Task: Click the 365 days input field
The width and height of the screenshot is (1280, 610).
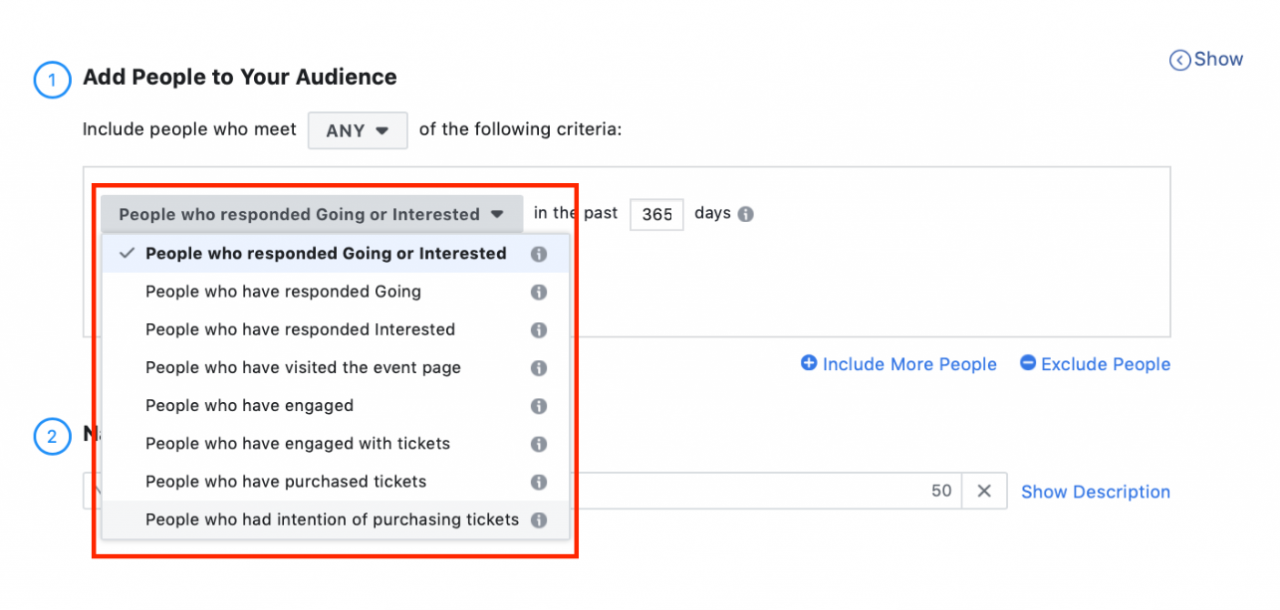Action: 657,215
